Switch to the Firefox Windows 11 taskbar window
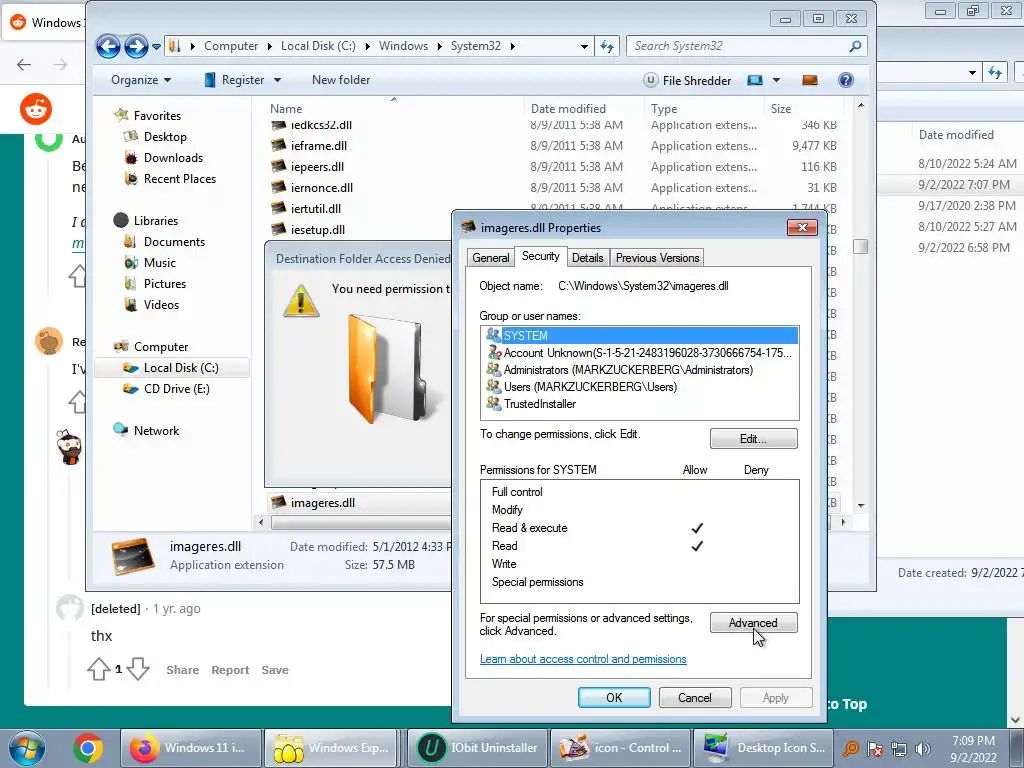1024x768 pixels. tap(191, 748)
